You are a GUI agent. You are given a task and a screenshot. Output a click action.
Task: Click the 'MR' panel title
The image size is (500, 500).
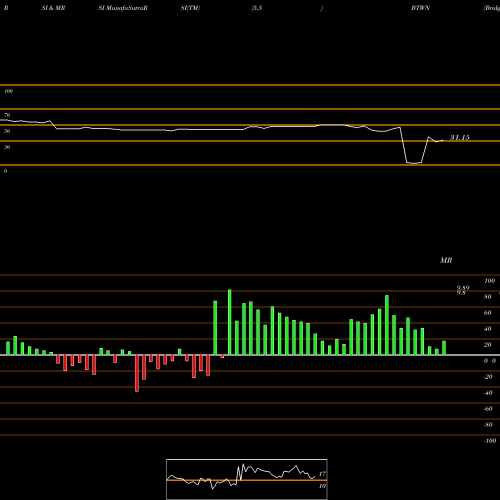pos(446,260)
